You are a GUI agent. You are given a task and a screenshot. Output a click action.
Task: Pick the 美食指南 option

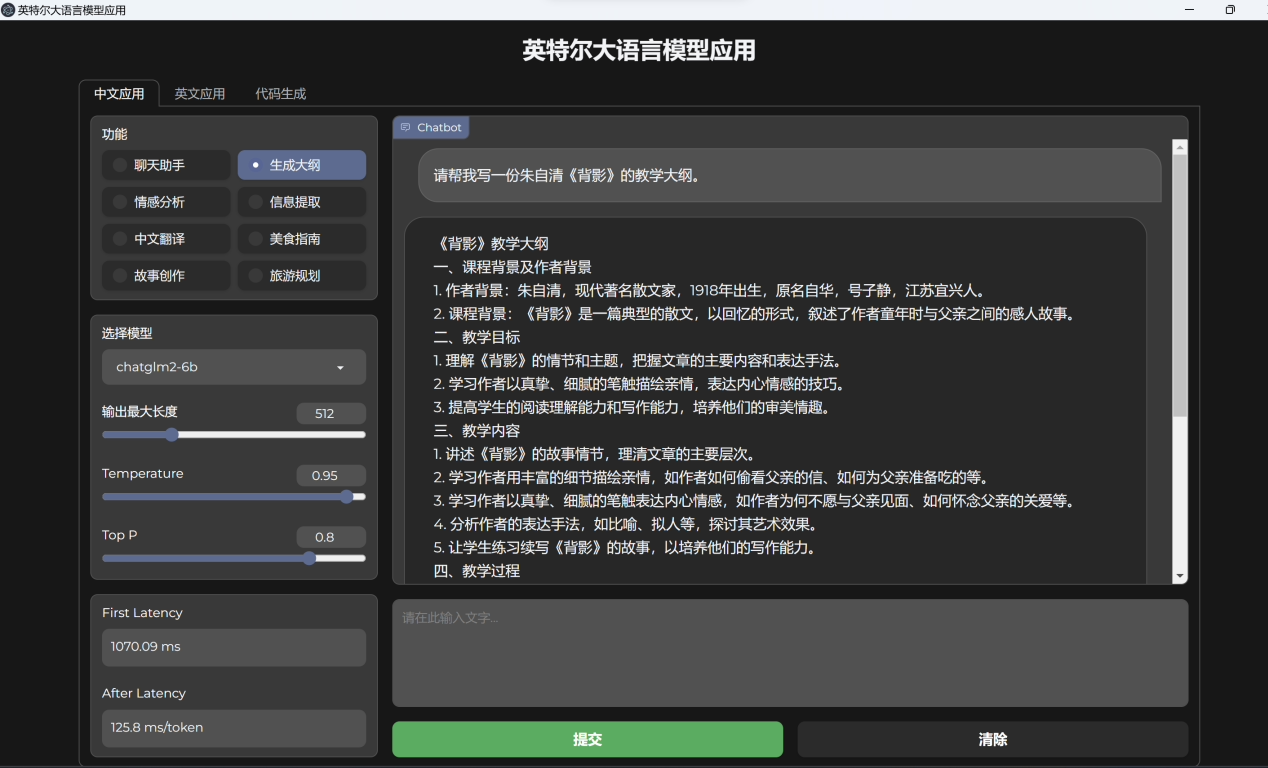click(x=302, y=239)
